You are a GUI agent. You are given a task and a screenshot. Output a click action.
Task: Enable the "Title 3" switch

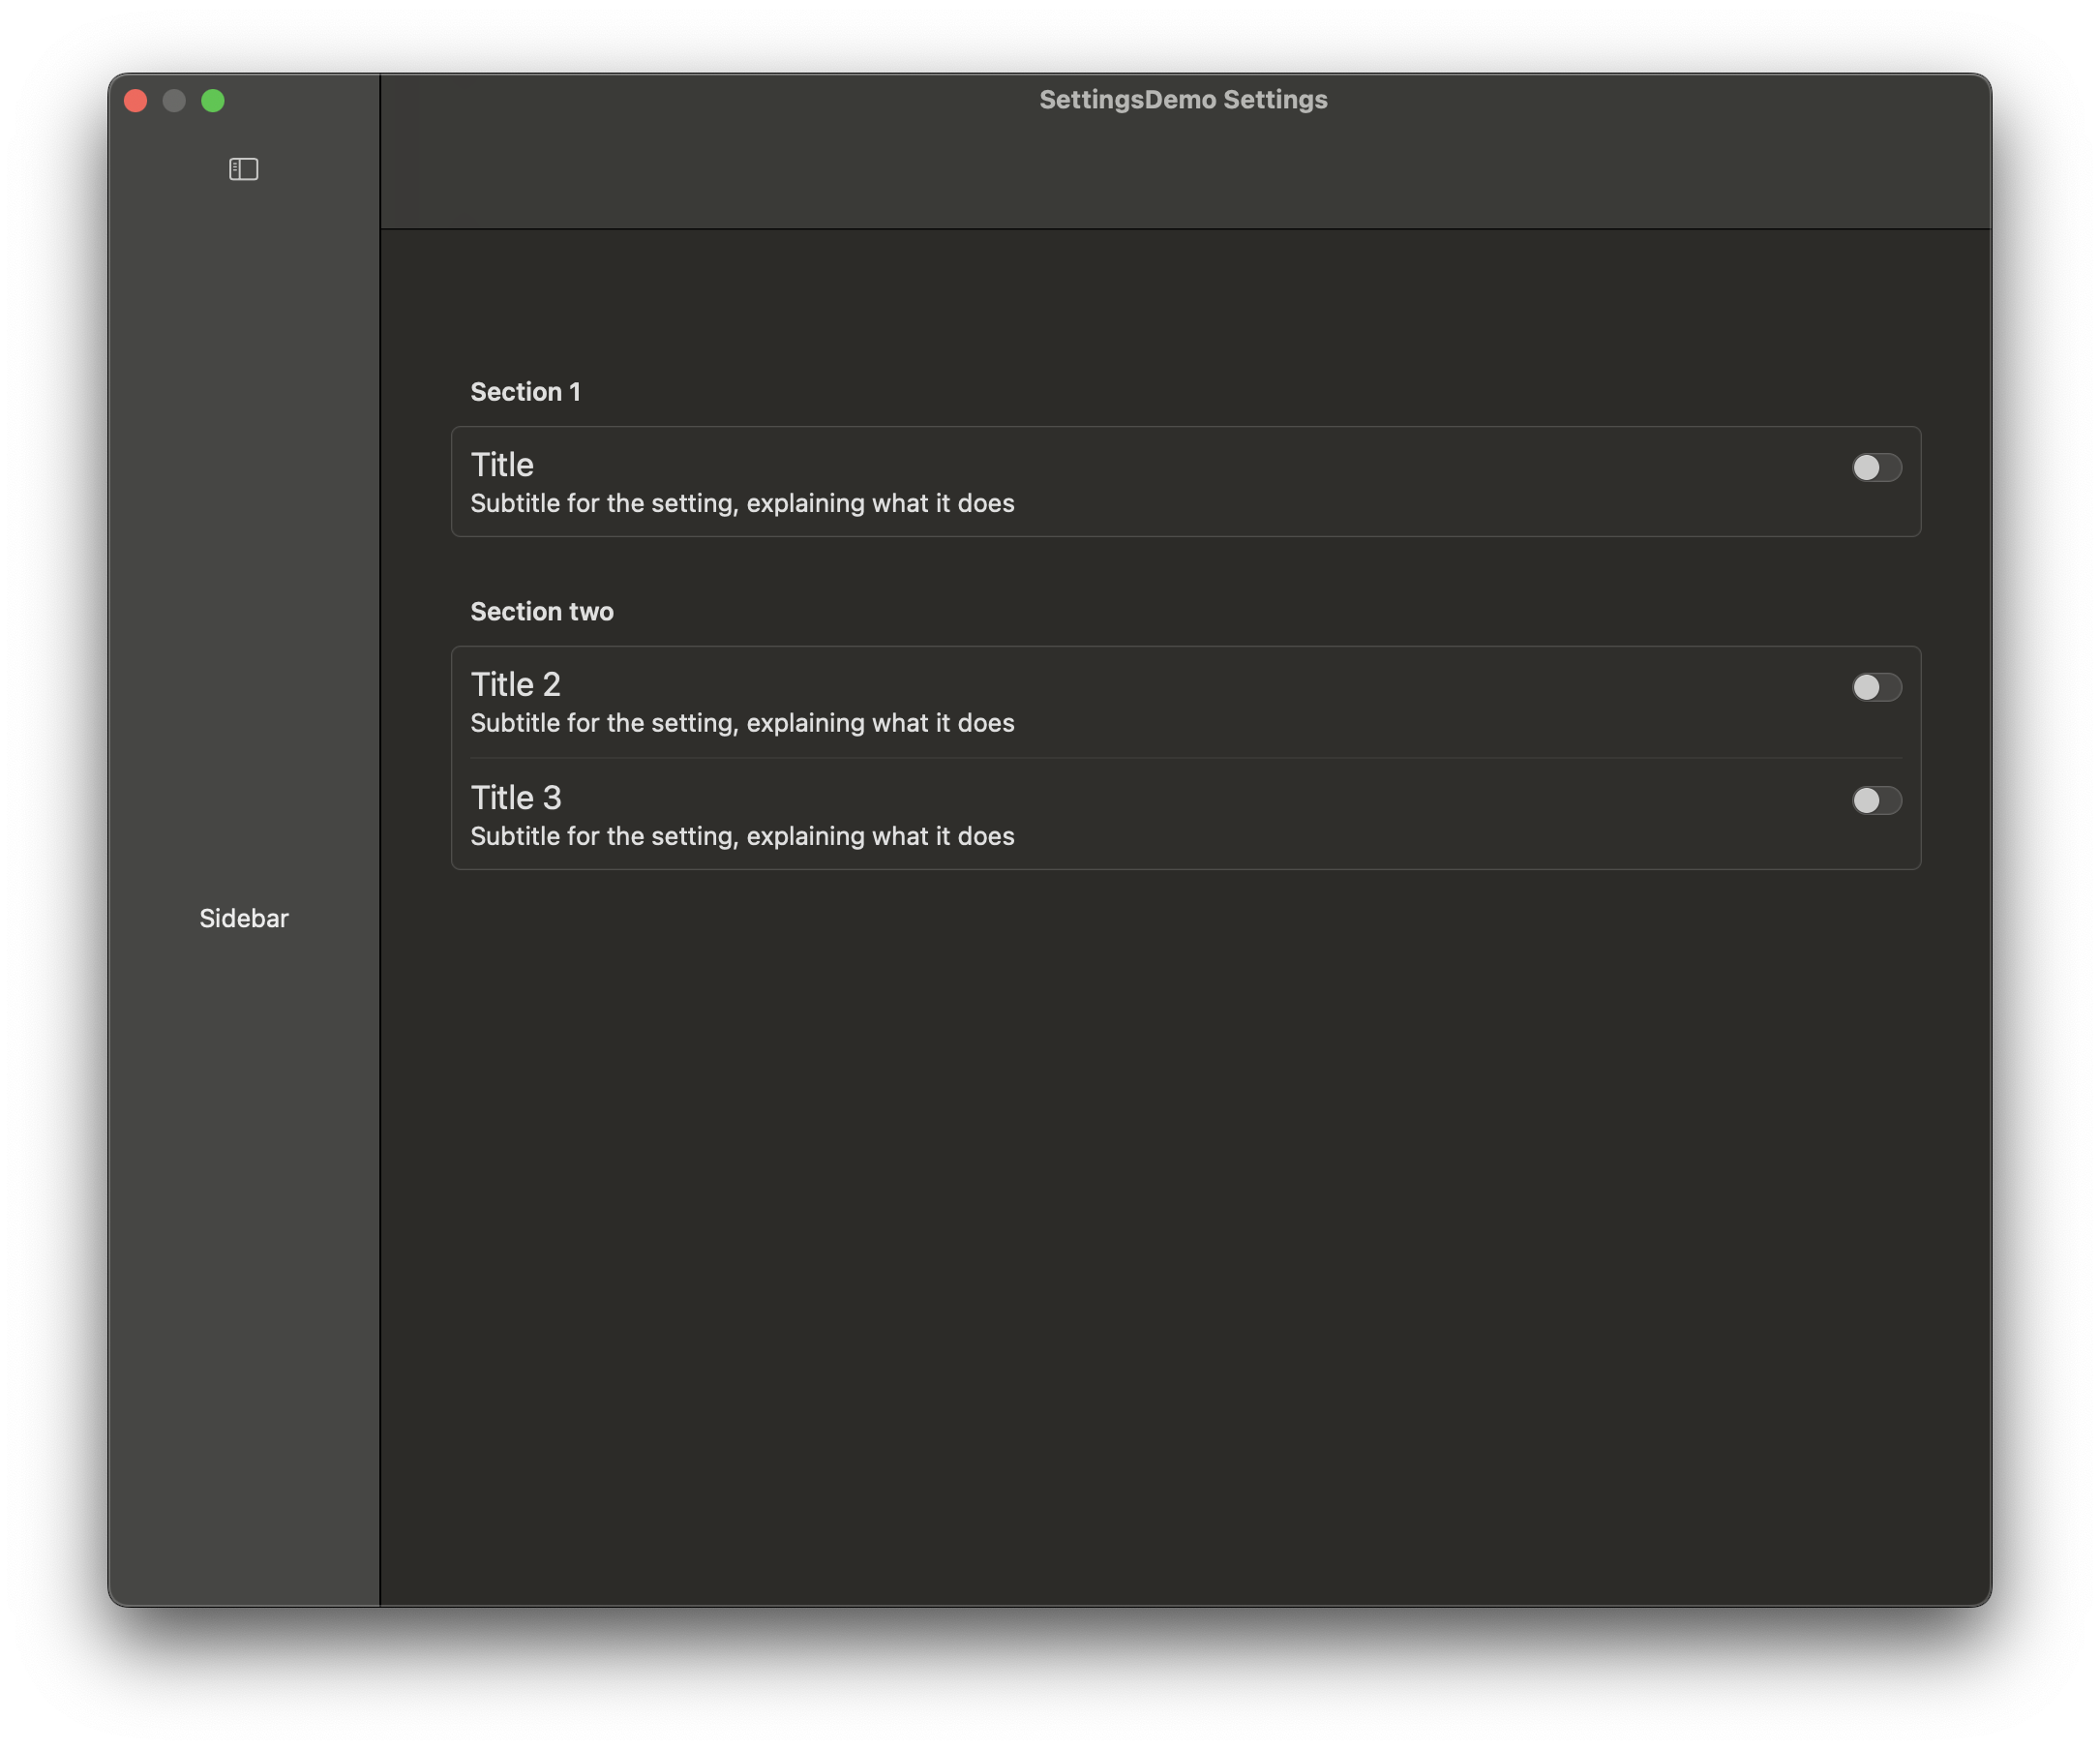tap(1875, 800)
